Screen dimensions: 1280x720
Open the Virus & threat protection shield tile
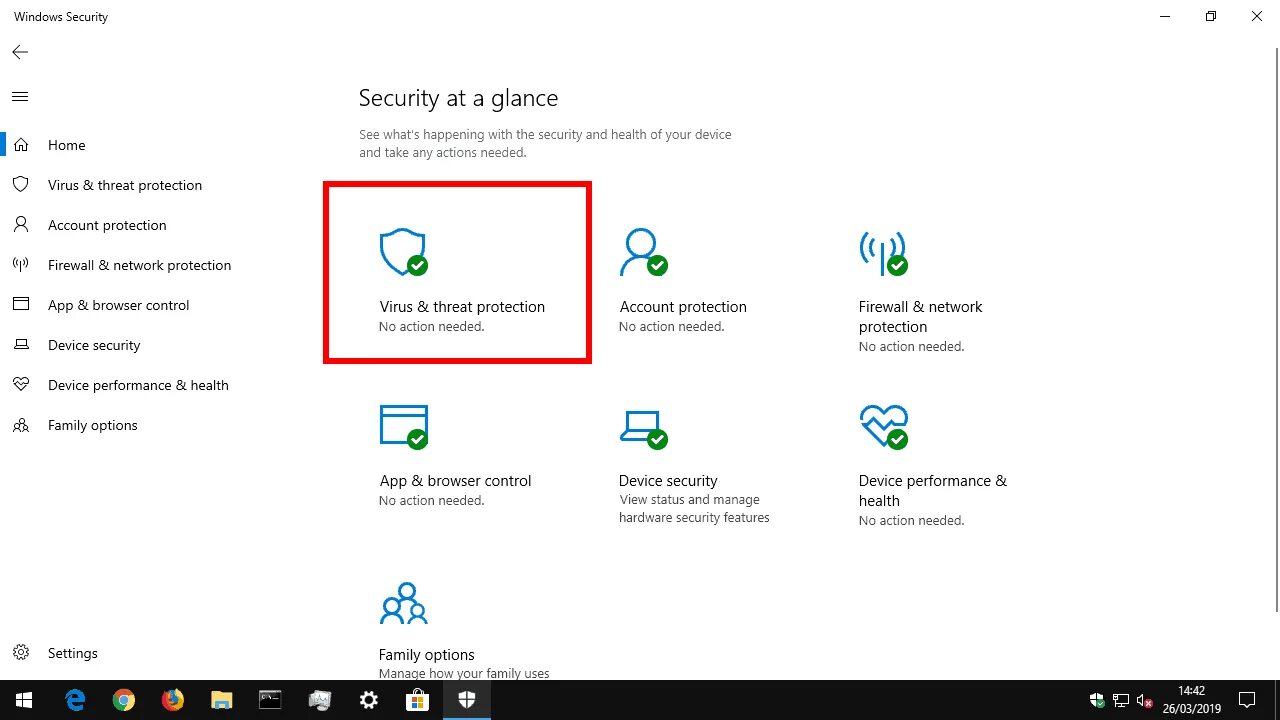point(458,272)
